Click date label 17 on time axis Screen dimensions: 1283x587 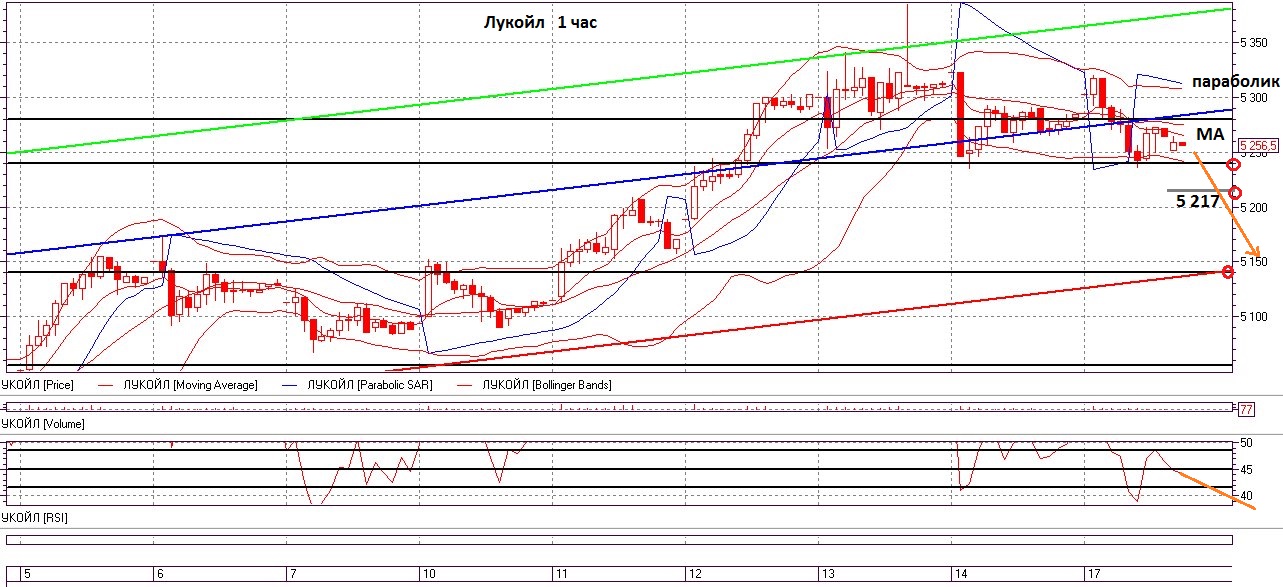click(1093, 574)
